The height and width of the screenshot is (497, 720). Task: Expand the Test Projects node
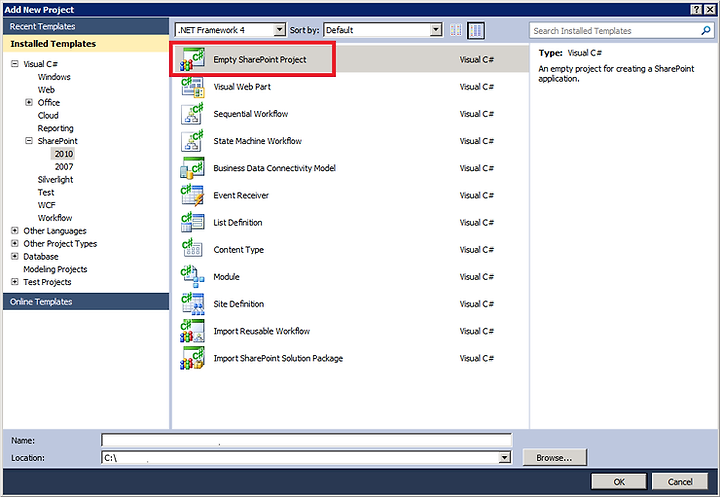(15, 282)
